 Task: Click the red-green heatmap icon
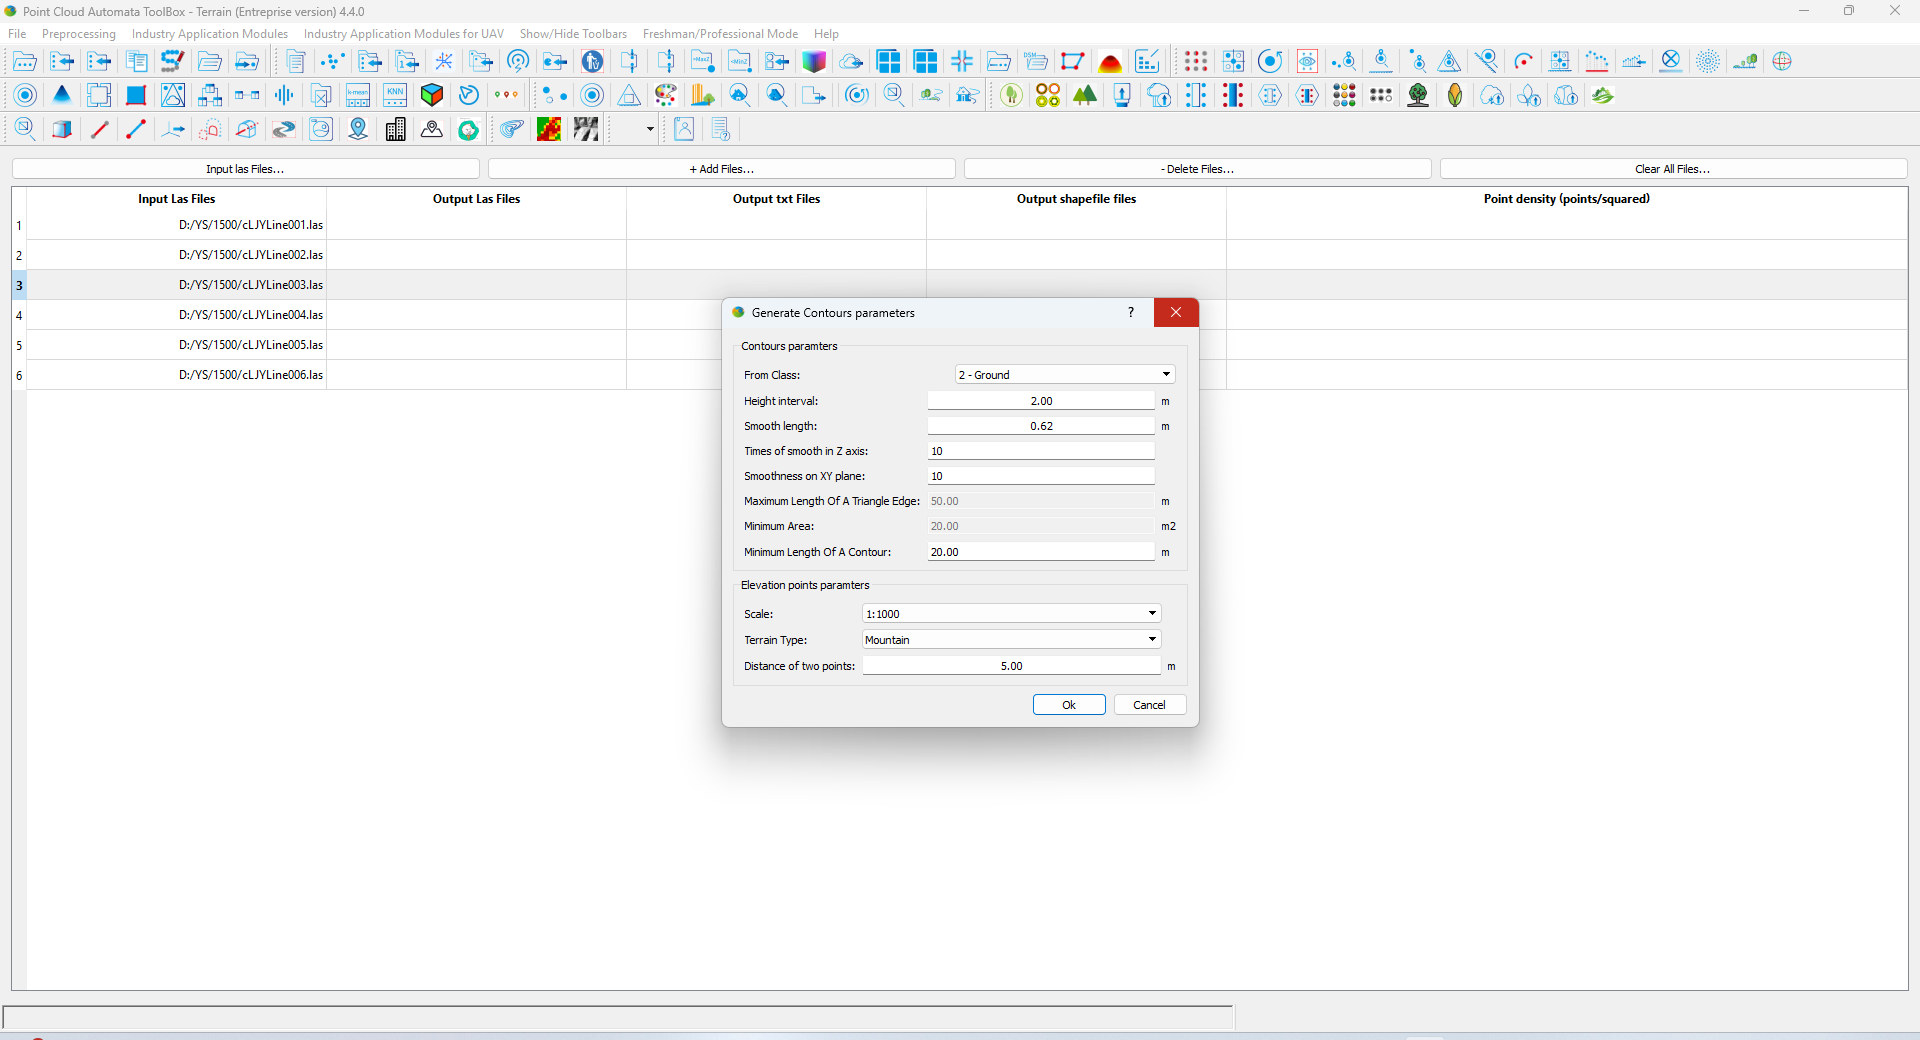(549, 130)
